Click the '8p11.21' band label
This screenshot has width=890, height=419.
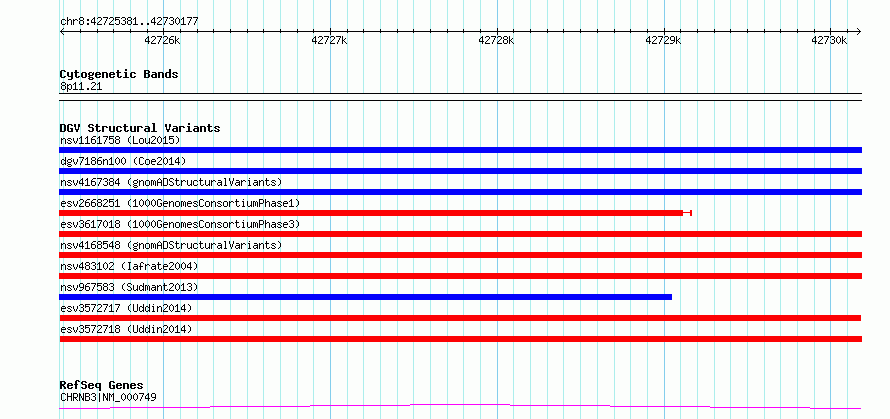81,87
